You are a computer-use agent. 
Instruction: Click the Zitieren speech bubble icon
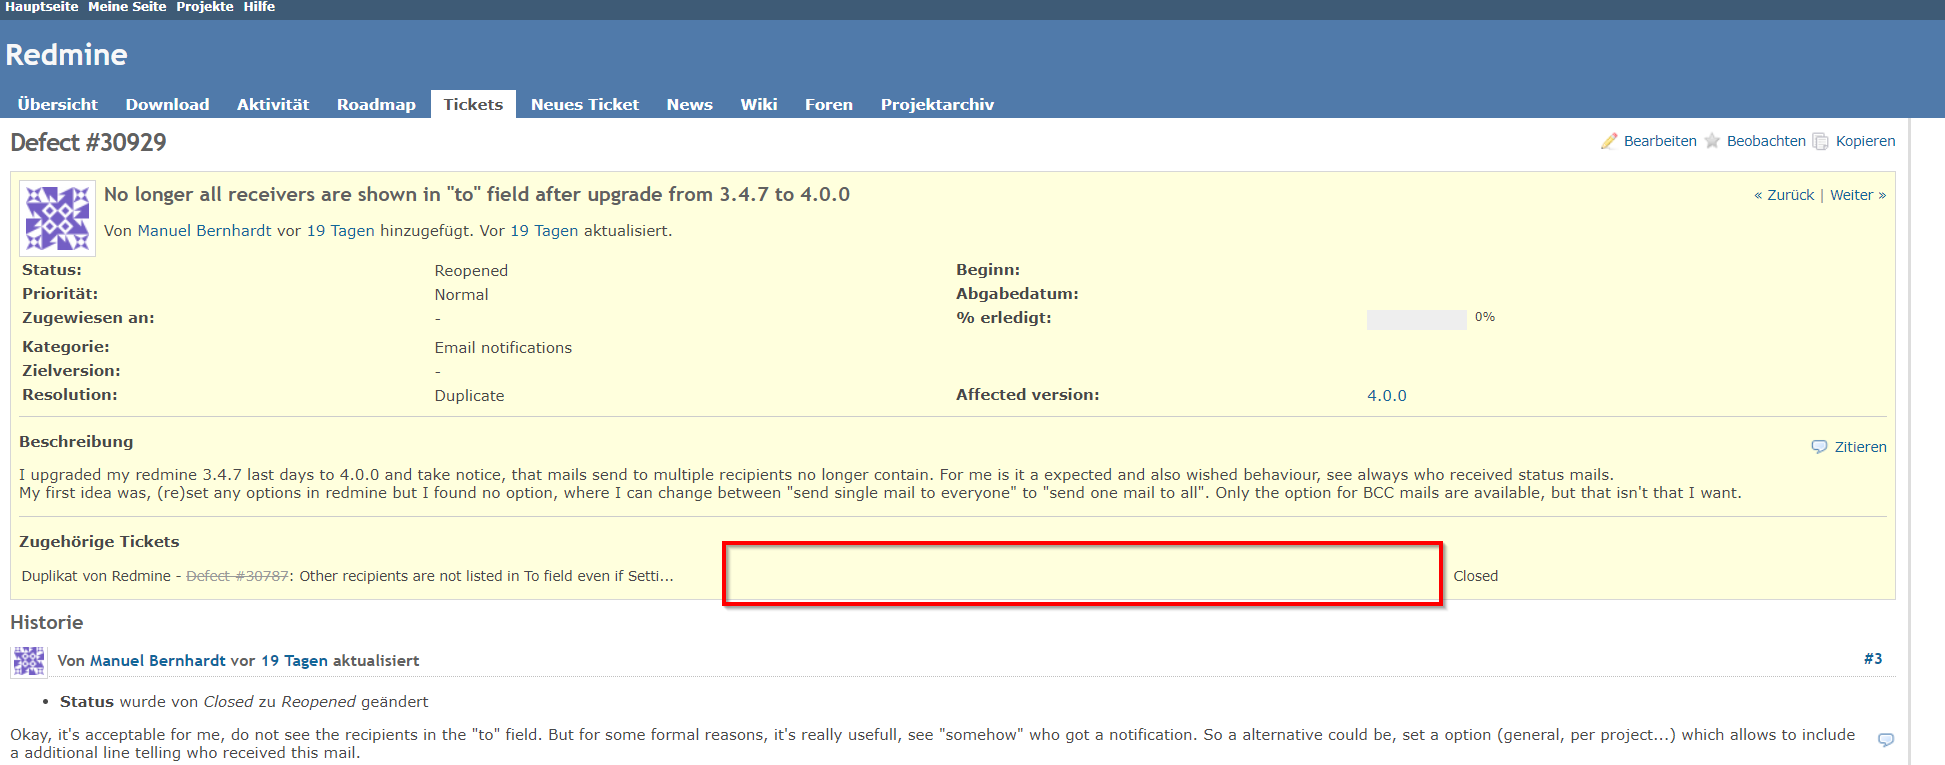[x=1819, y=447]
